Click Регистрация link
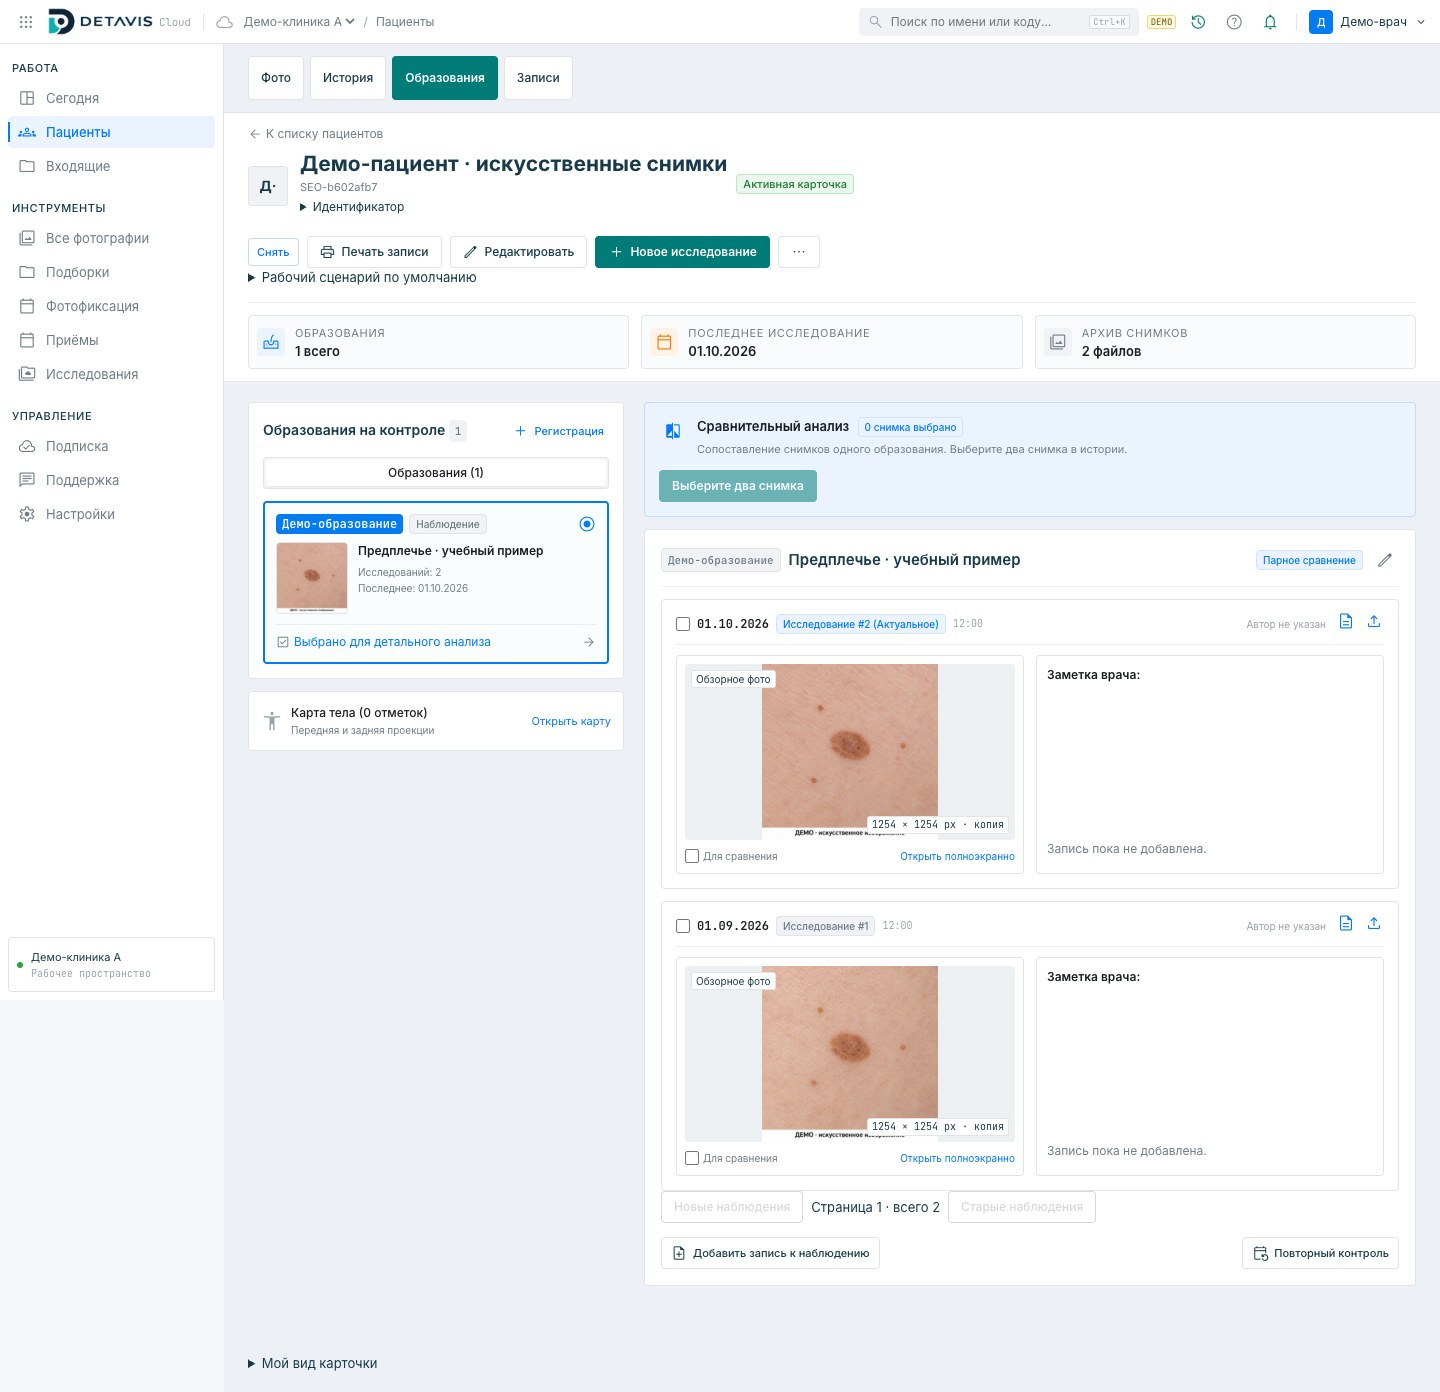The width and height of the screenshot is (1440, 1392). 559,431
